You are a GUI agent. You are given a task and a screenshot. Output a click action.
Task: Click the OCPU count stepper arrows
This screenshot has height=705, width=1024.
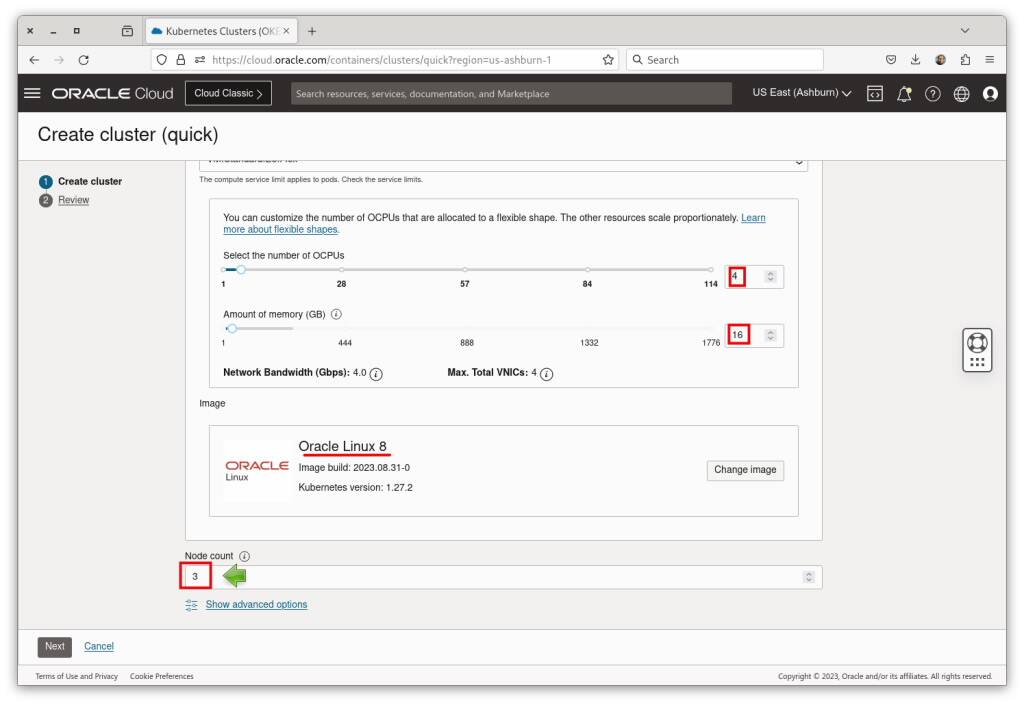tap(771, 277)
